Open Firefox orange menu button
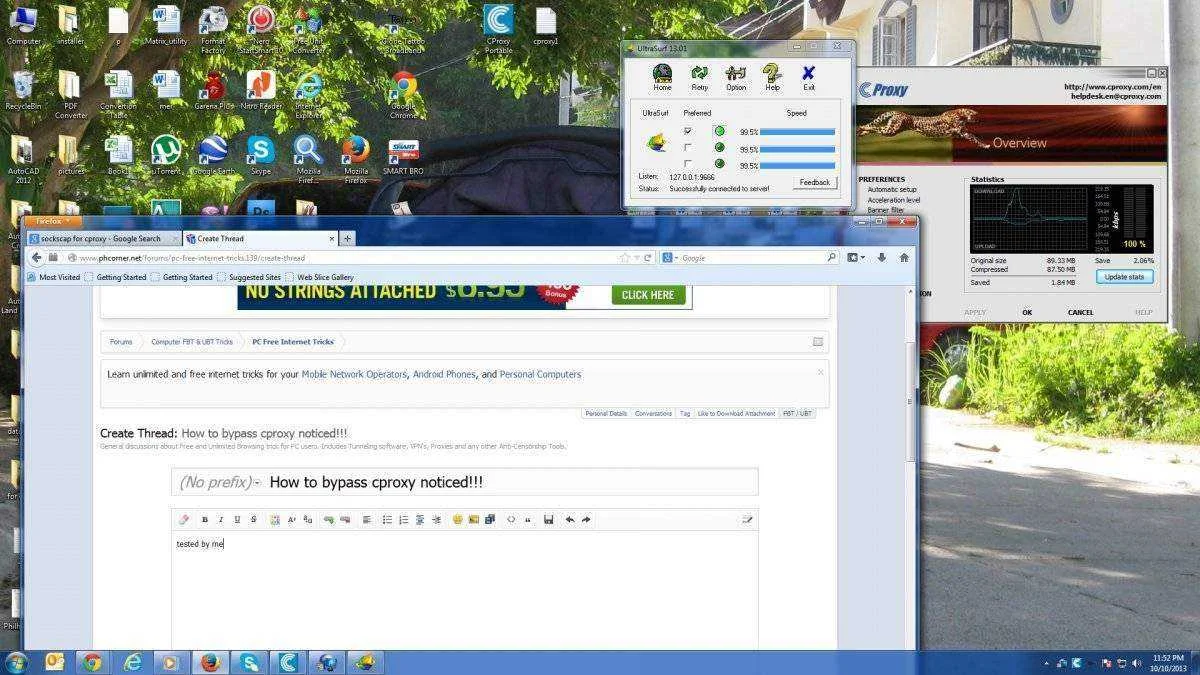1200x675 pixels. (x=53, y=221)
